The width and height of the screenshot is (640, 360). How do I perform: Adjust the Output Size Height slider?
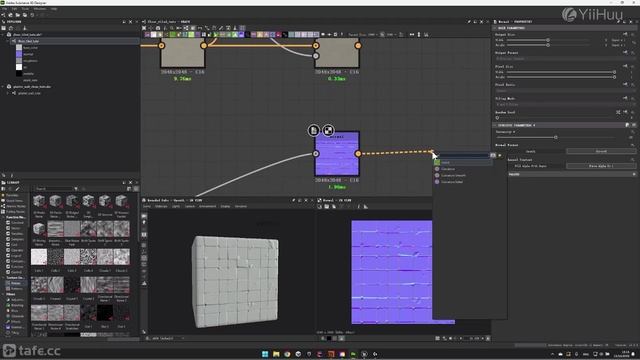pos(548,45)
